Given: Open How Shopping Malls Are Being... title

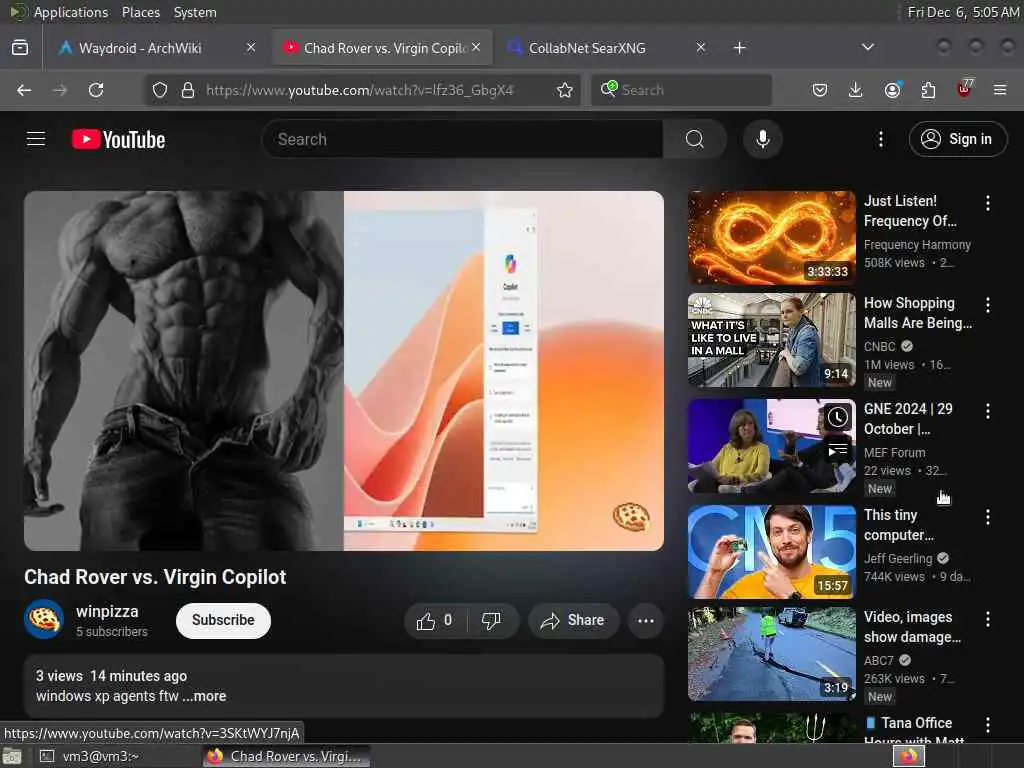Looking at the screenshot, I should tap(918, 313).
